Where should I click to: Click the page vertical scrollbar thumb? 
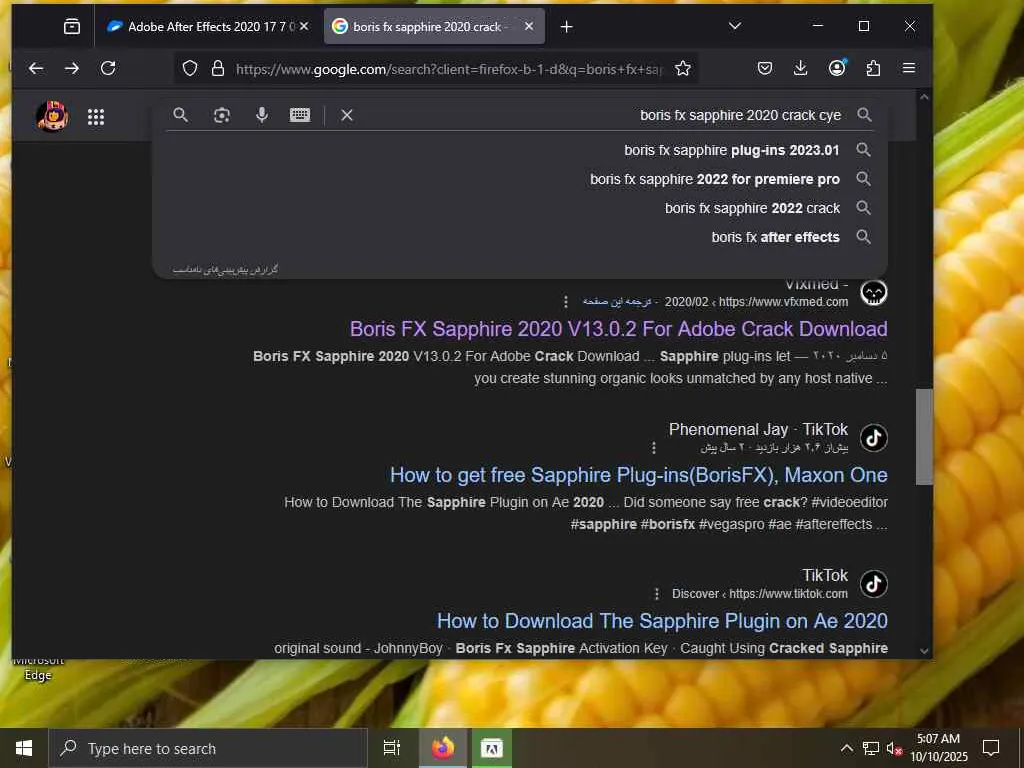tap(924, 437)
